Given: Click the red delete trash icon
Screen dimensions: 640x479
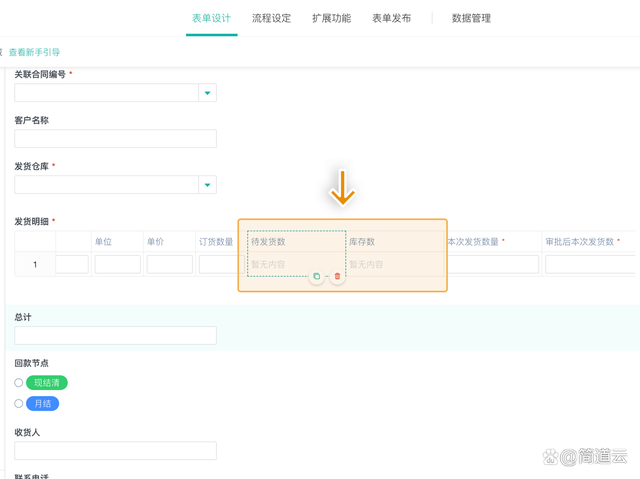Looking at the screenshot, I should point(337,276).
